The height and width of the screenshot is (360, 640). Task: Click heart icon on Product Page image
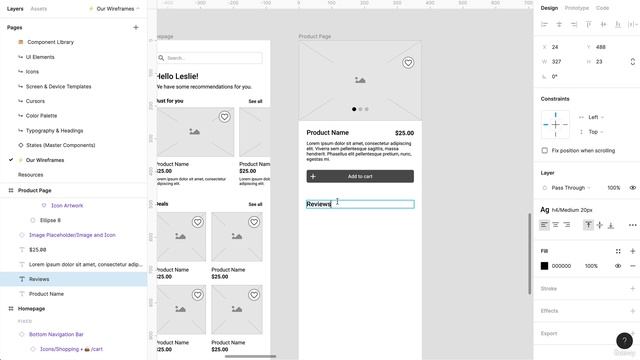click(x=408, y=62)
